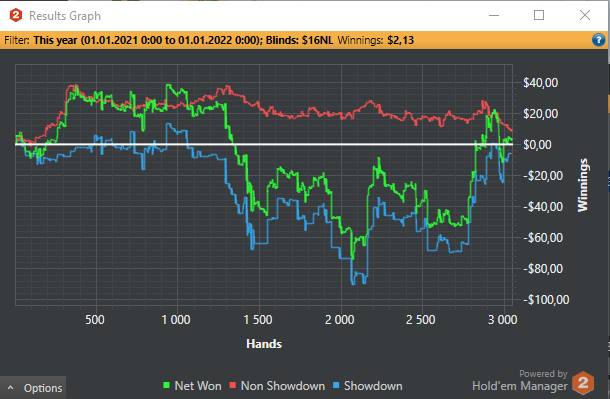
Task: Open the blue help question mark icon
Action: 599,40
